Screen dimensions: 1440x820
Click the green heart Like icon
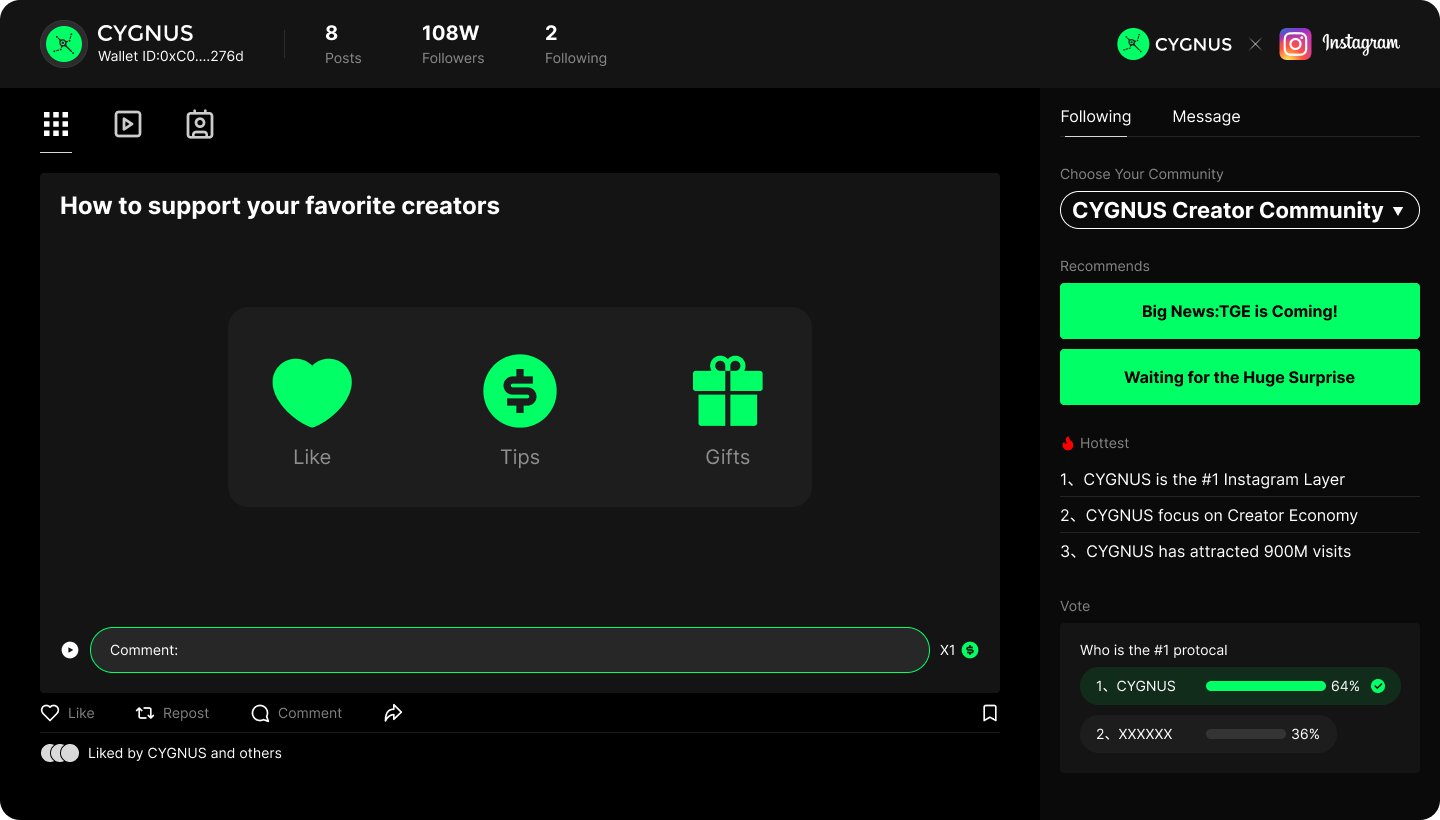coord(312,392)
